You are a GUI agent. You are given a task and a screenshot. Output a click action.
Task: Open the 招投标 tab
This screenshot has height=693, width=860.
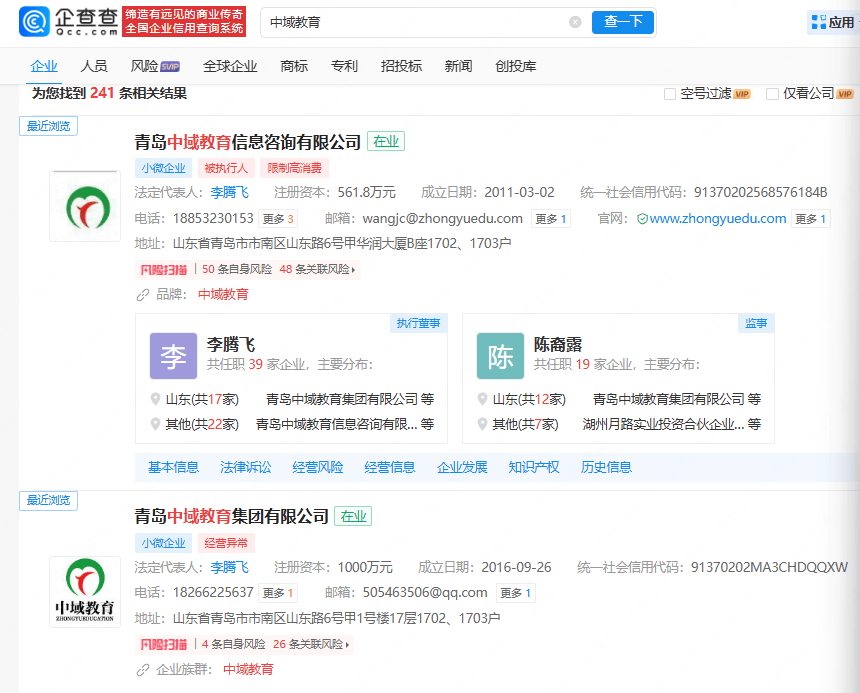401,66
